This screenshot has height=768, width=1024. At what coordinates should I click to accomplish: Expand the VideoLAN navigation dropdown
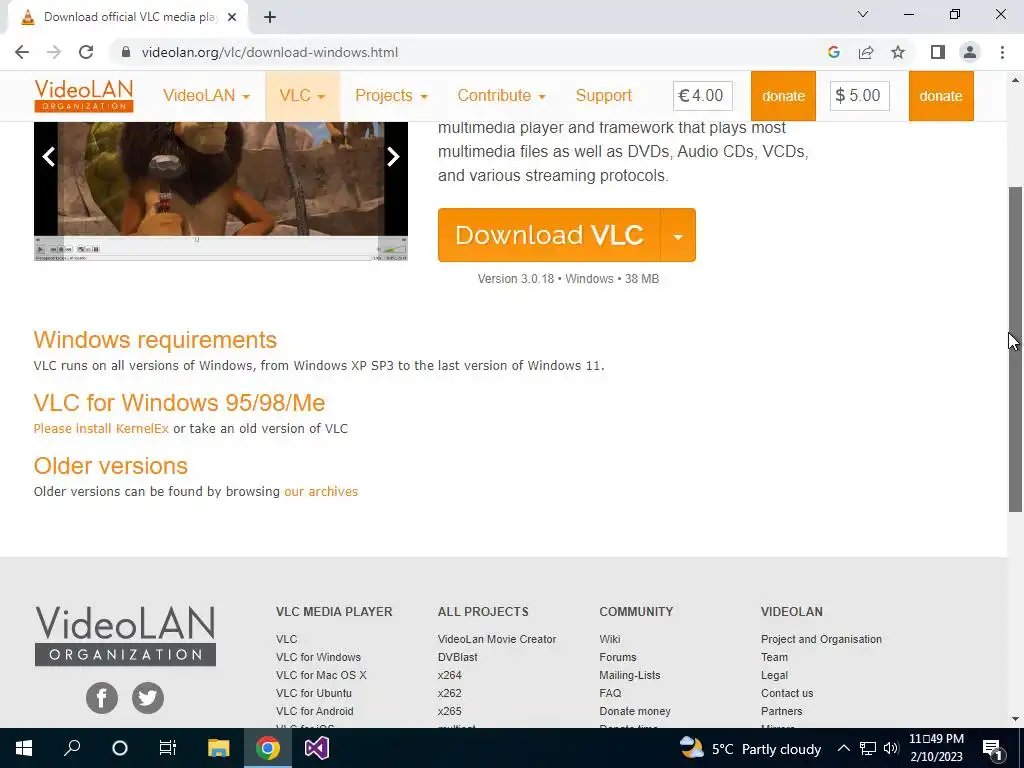pyautogui.click(x=206, y=95)
